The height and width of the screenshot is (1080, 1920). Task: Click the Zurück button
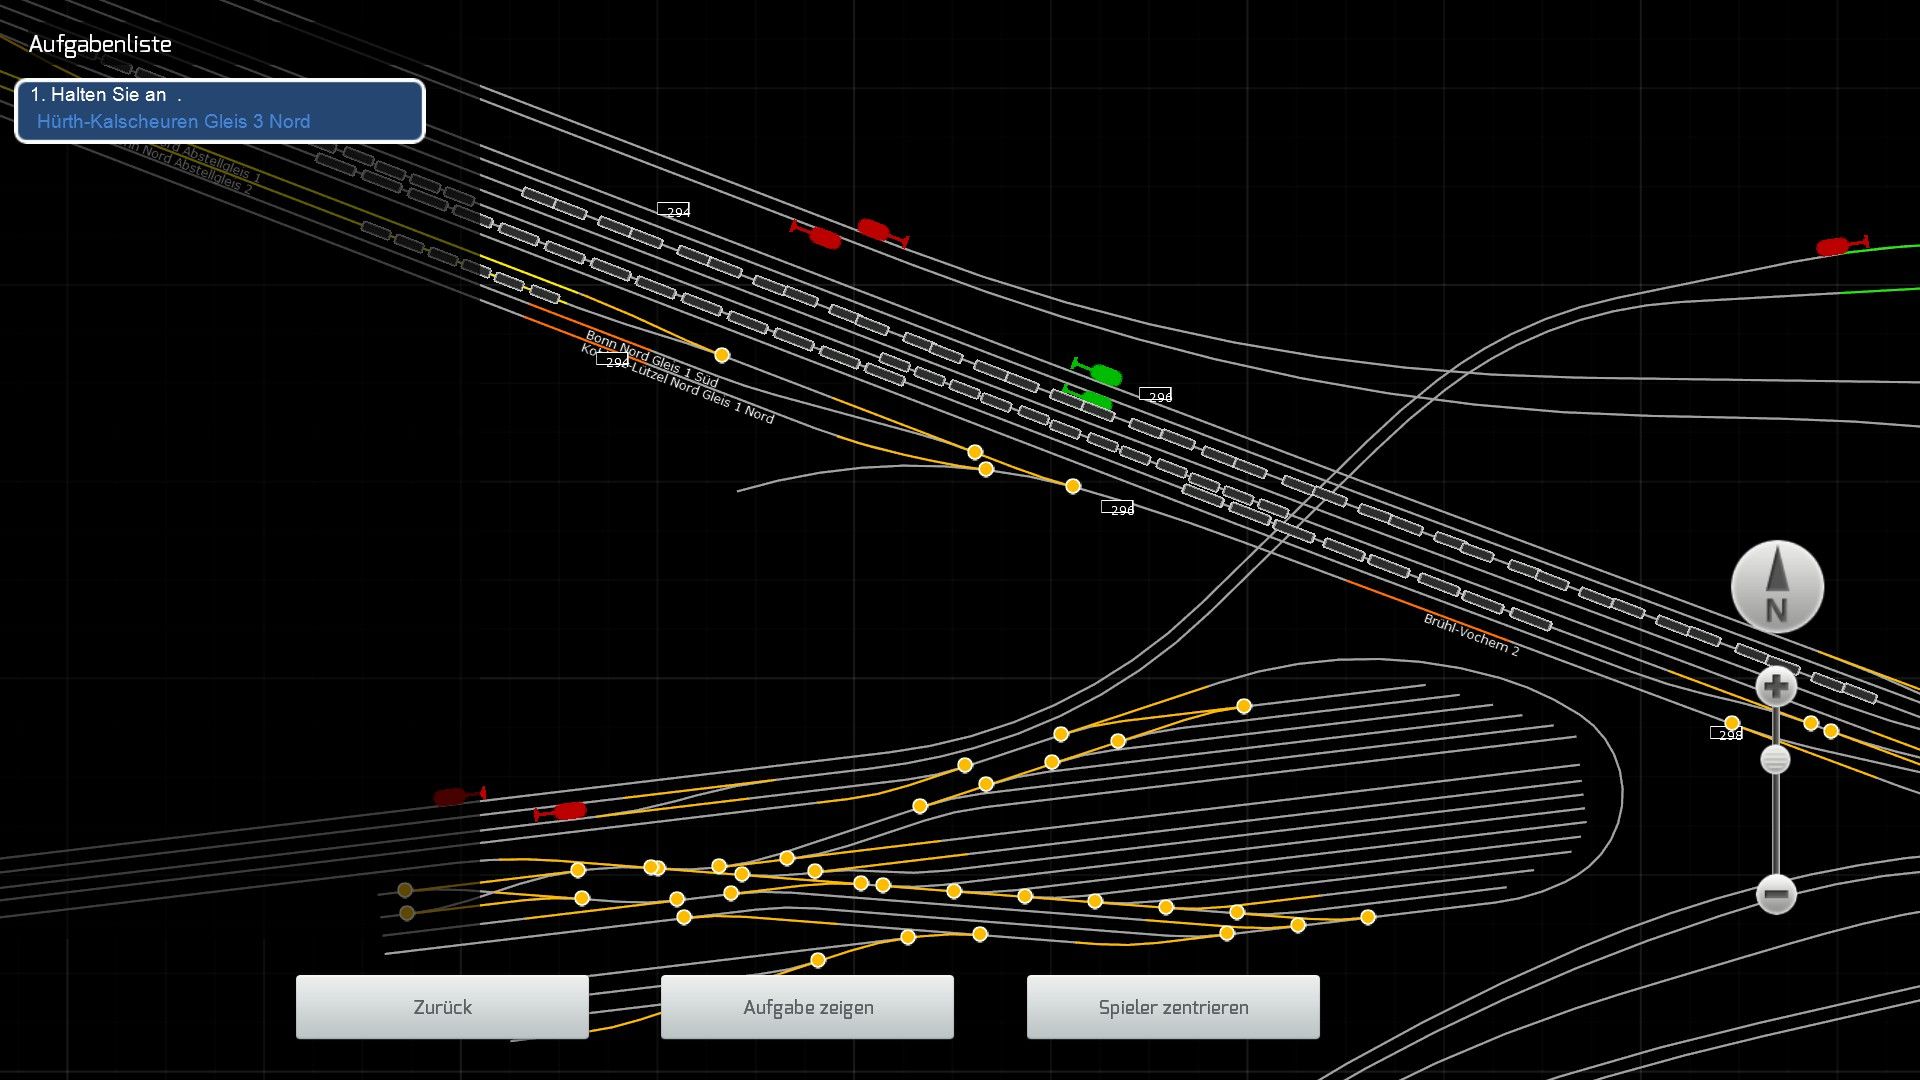click(x=442, y=1007)
